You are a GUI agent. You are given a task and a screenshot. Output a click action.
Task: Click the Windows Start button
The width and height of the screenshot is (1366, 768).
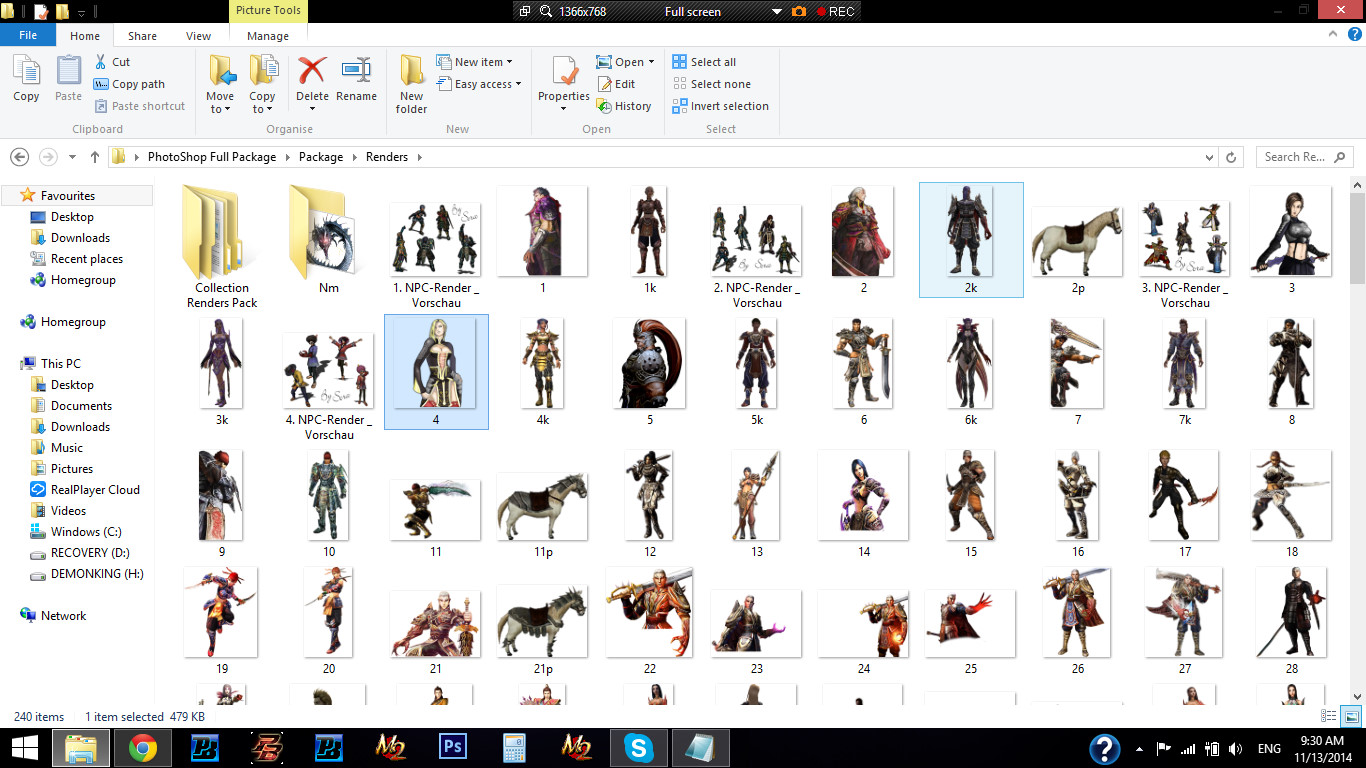25,748
